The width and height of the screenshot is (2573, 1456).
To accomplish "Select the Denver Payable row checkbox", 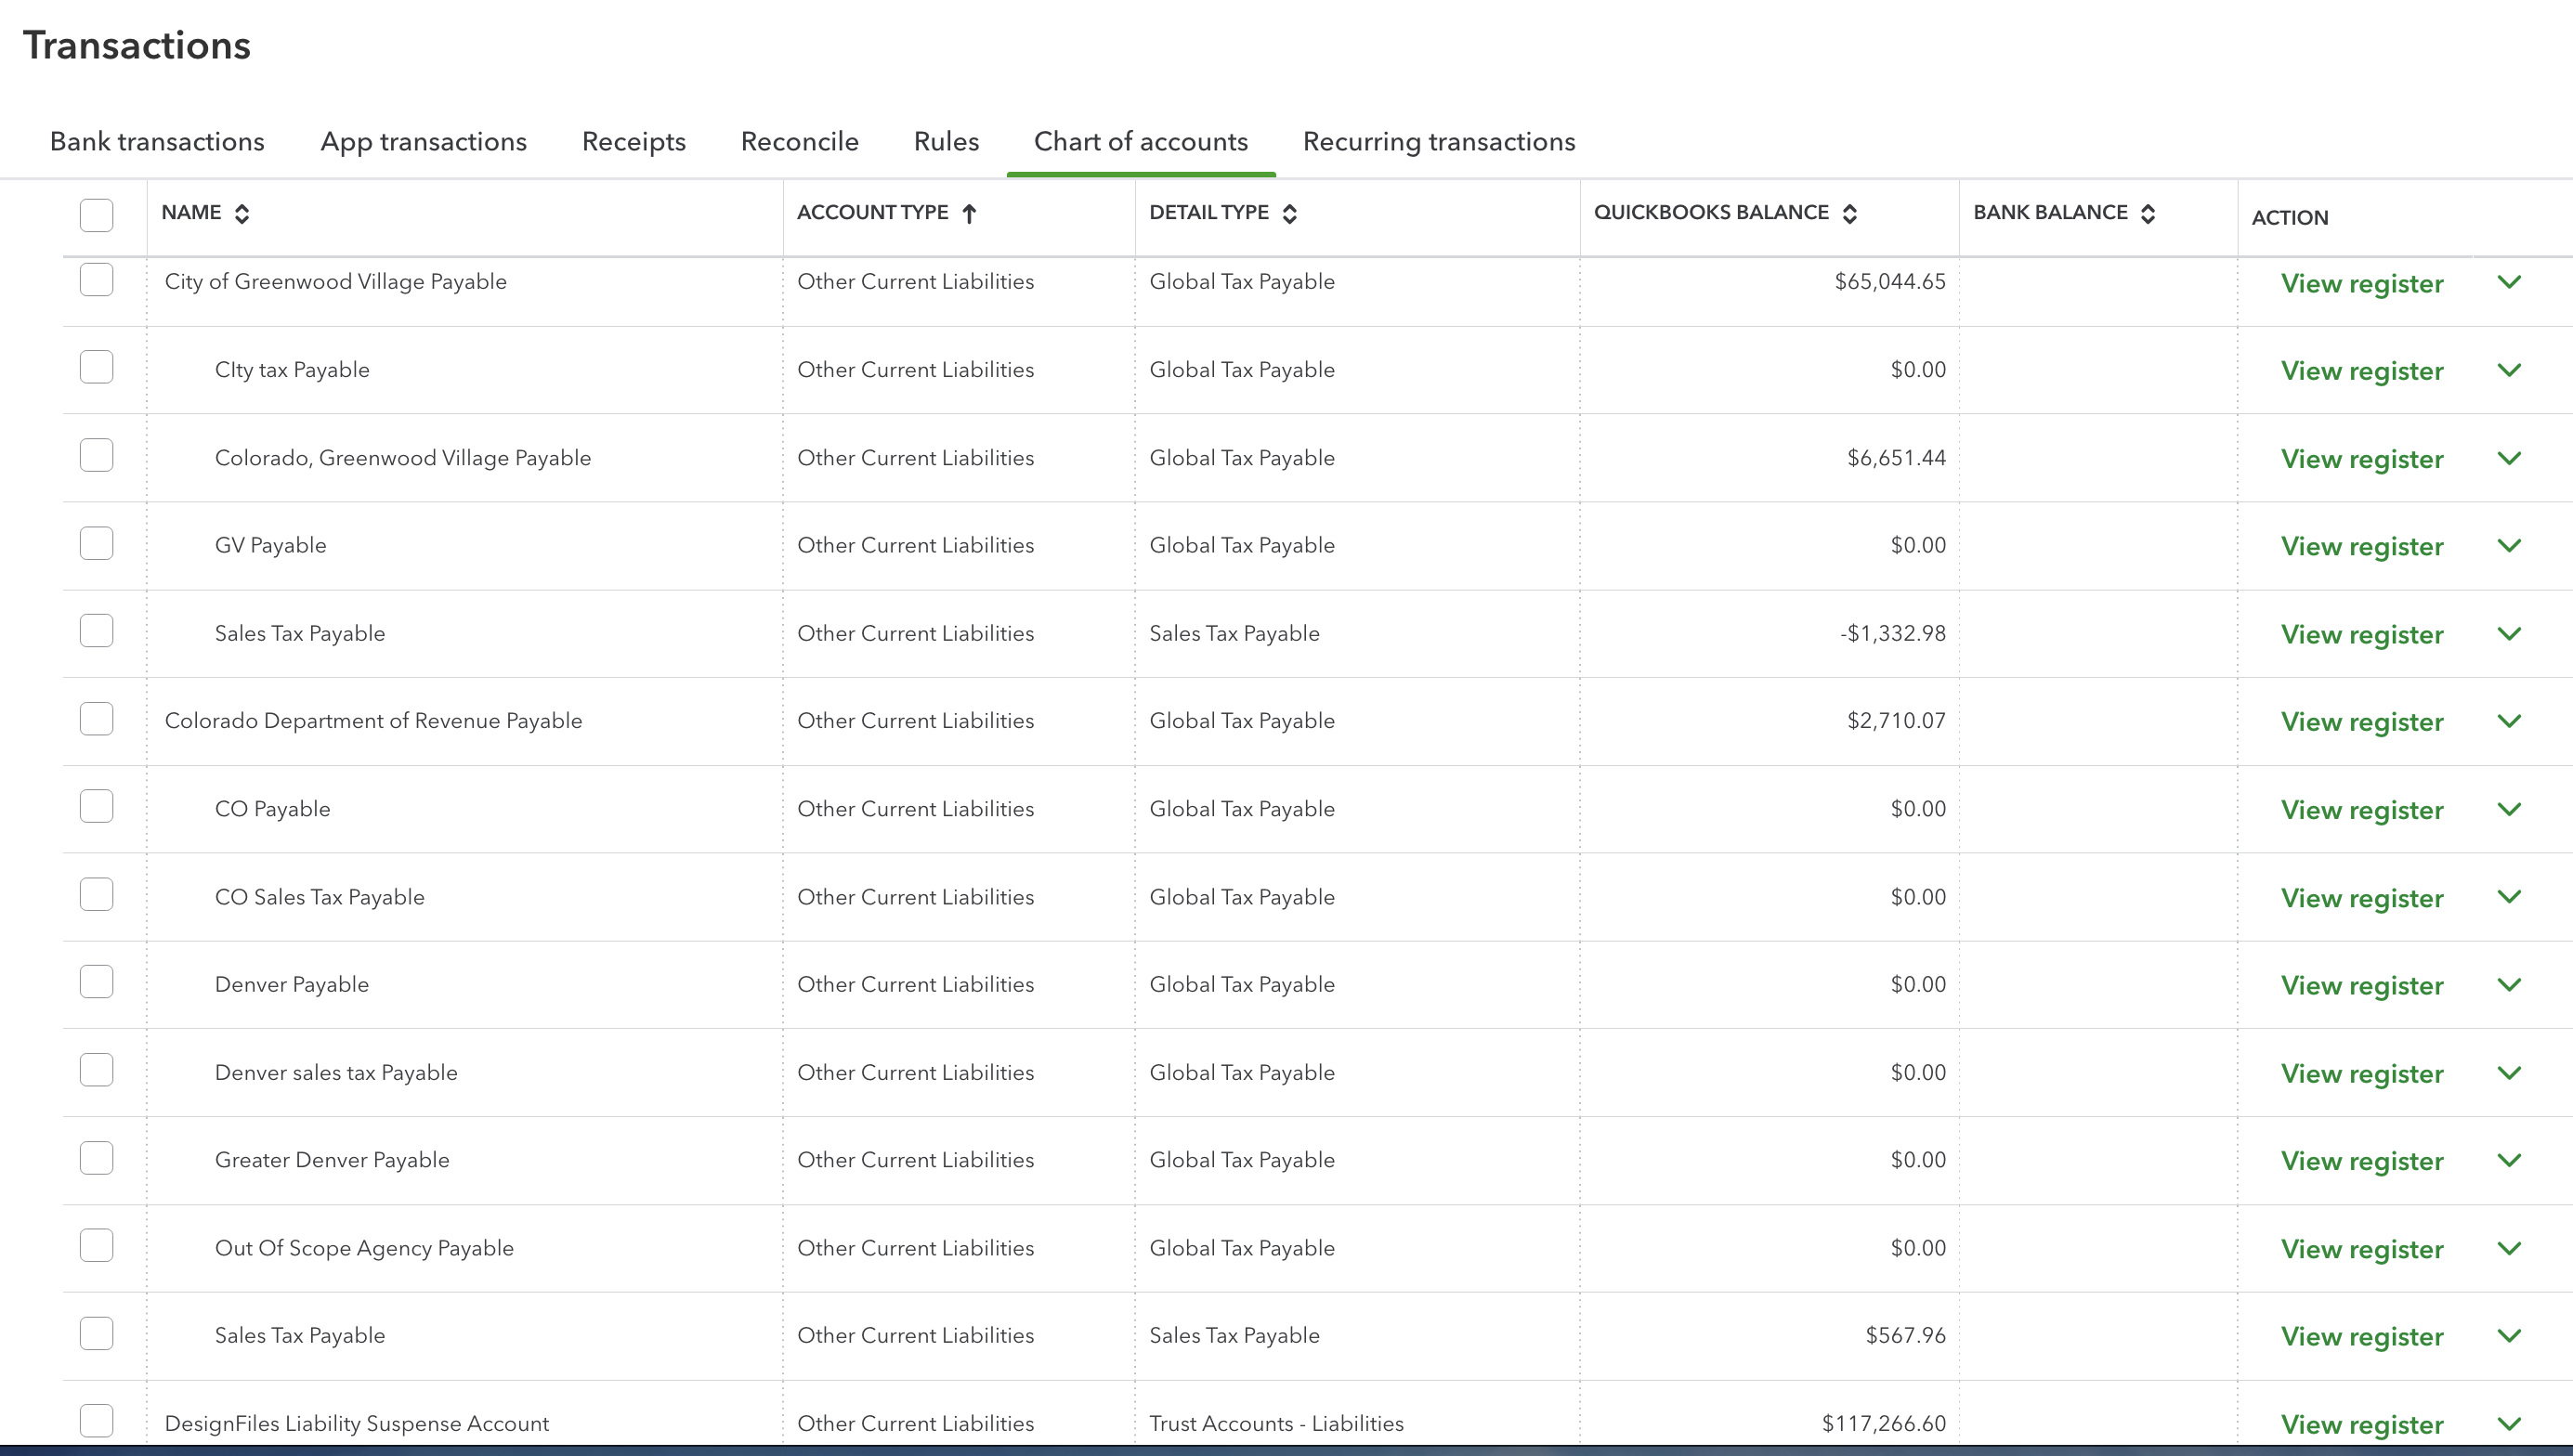I will click(96, 983).
